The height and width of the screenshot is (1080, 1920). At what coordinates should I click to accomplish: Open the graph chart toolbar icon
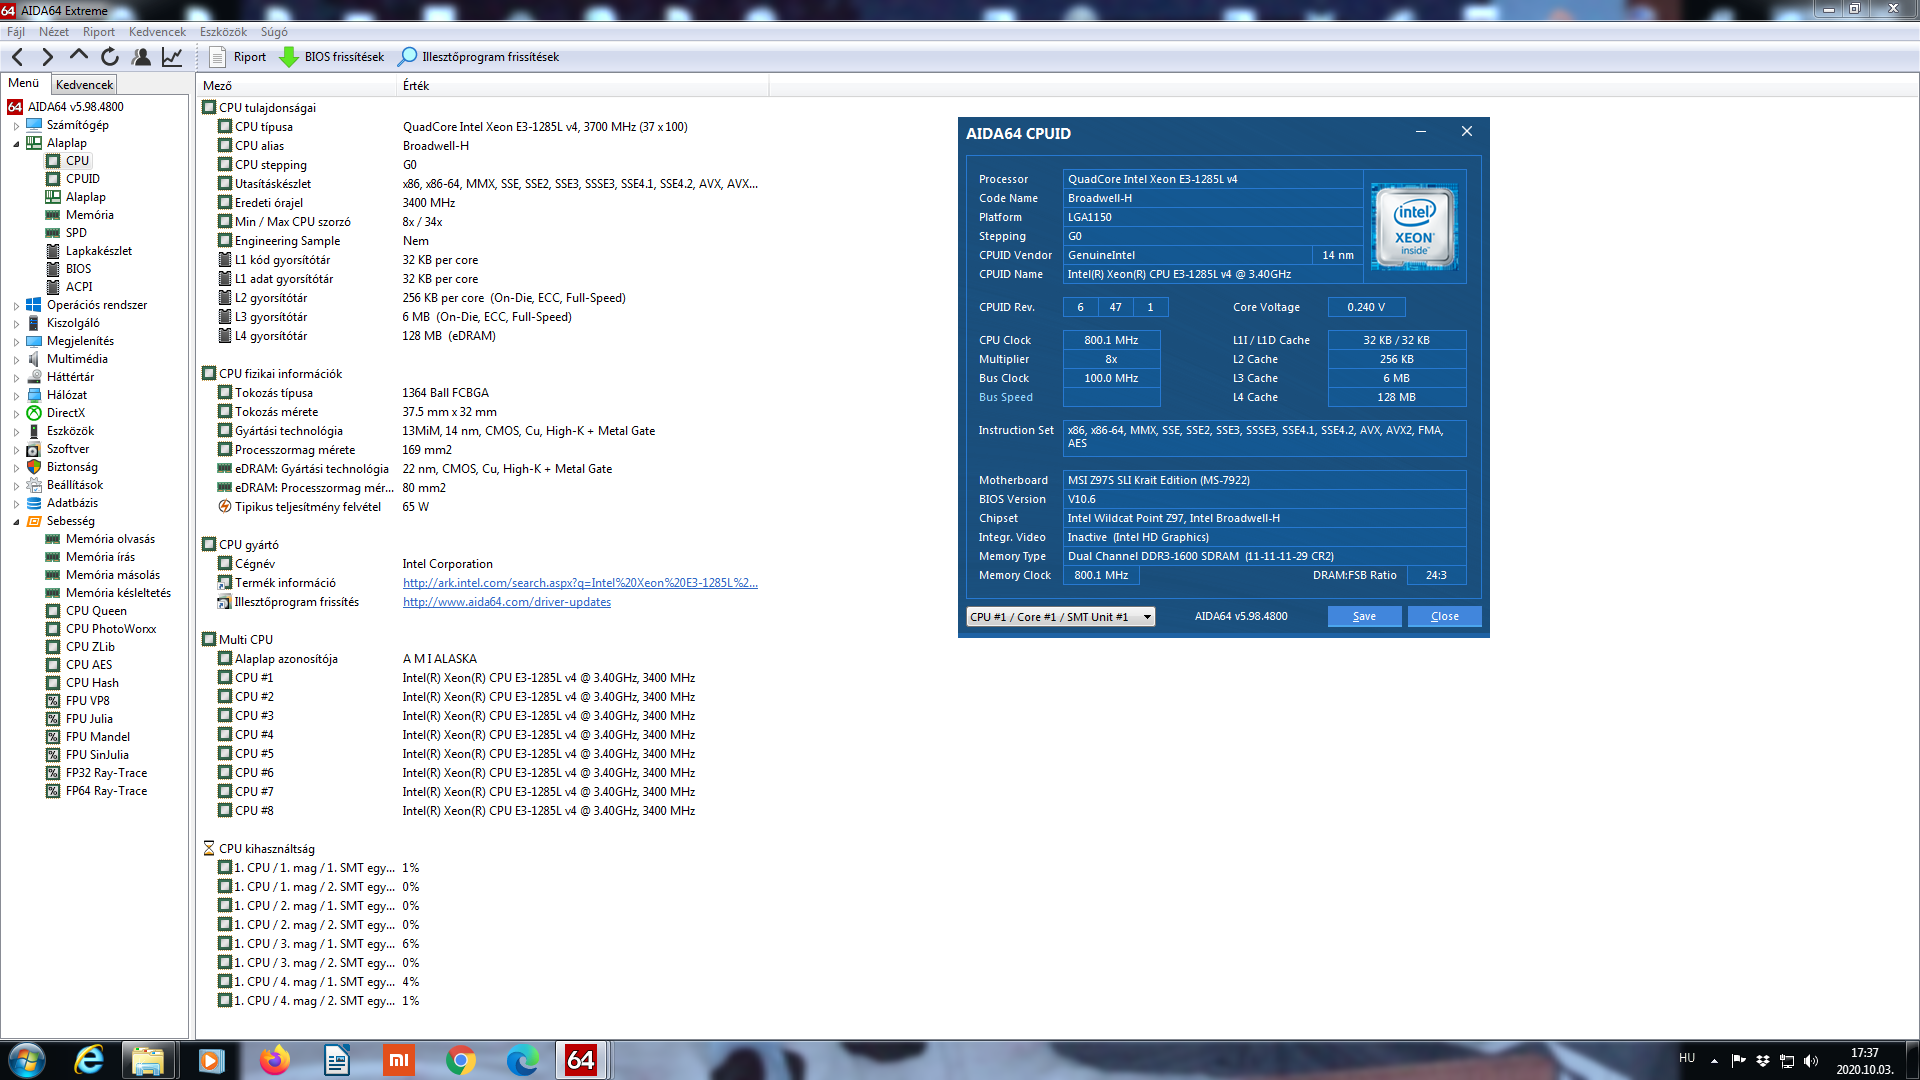(172, 57)
